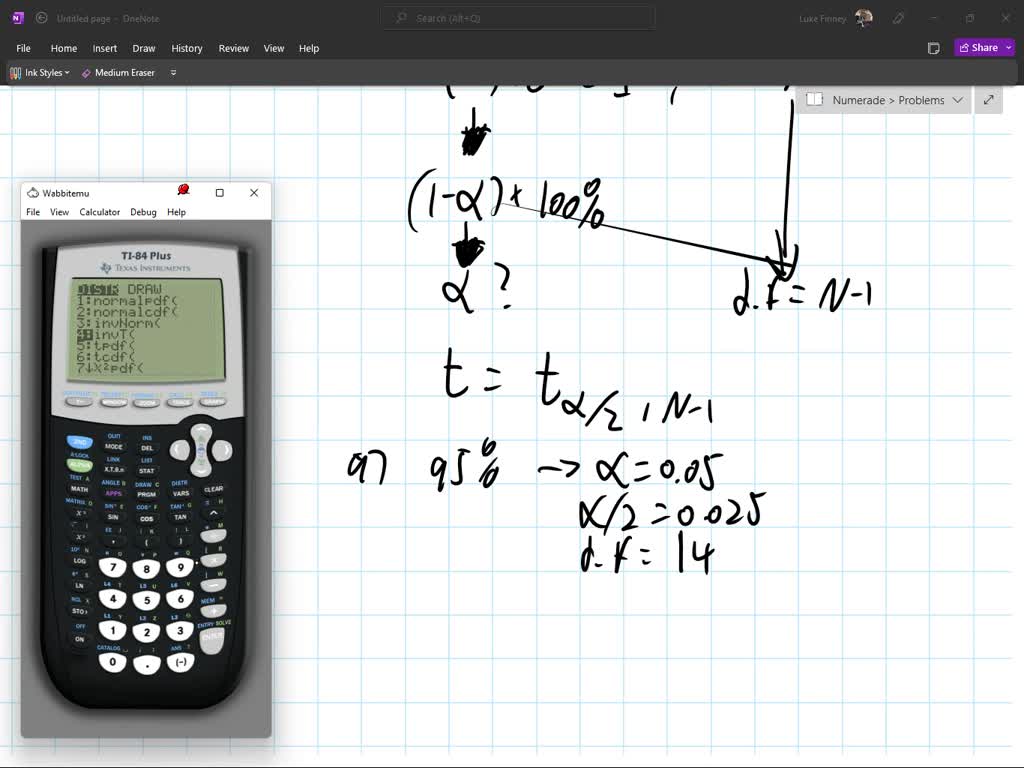Open the Debug menu in Wabbitemu
This screenshot has width=1024, height=768.
pos(143,212)
